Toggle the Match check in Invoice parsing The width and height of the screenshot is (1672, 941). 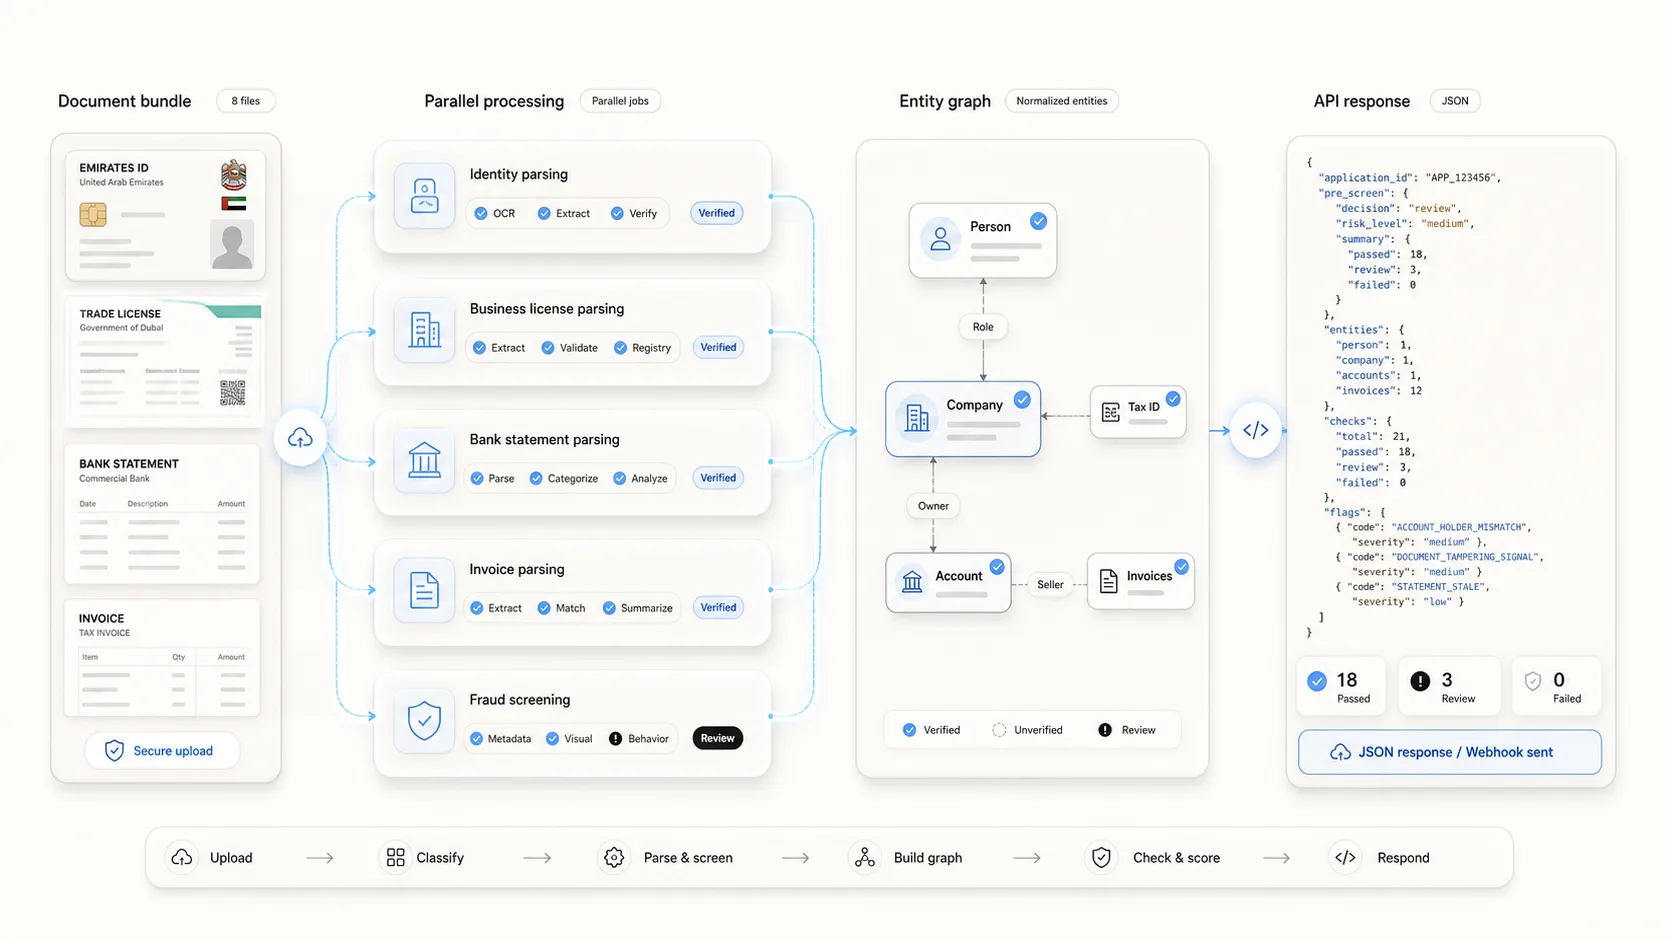click(544, 608)
